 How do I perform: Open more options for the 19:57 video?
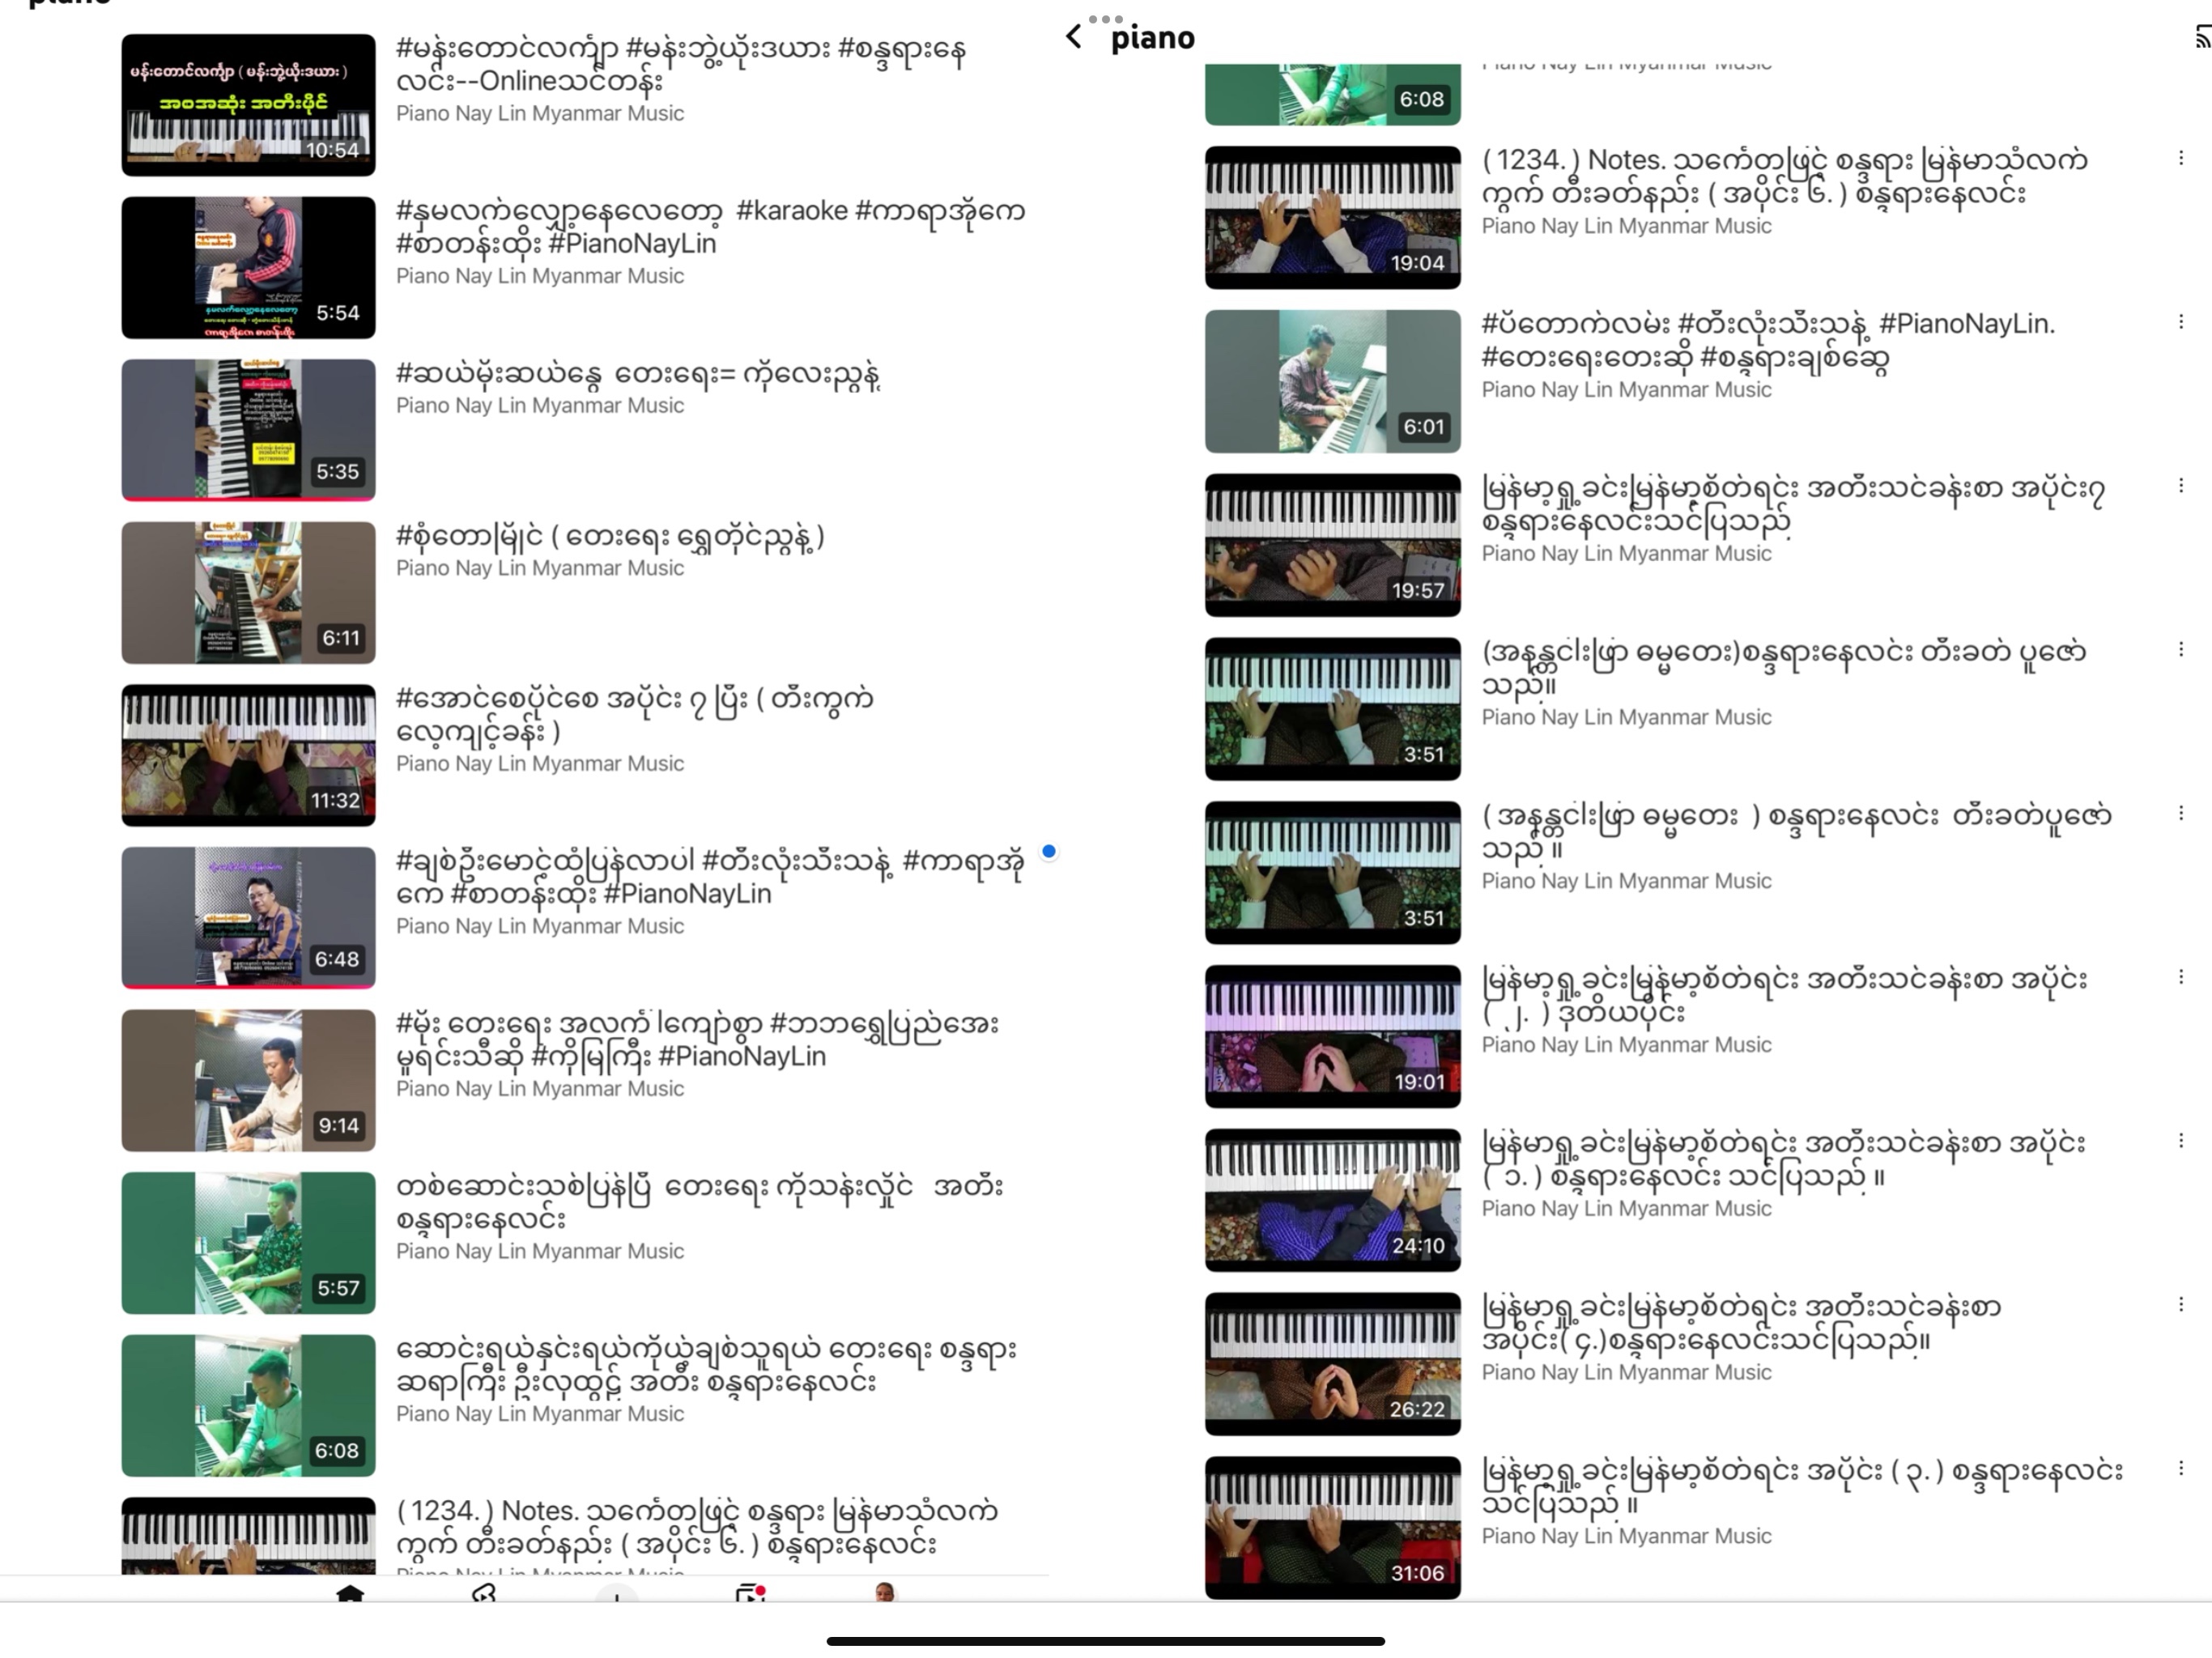coord(2181,486)
